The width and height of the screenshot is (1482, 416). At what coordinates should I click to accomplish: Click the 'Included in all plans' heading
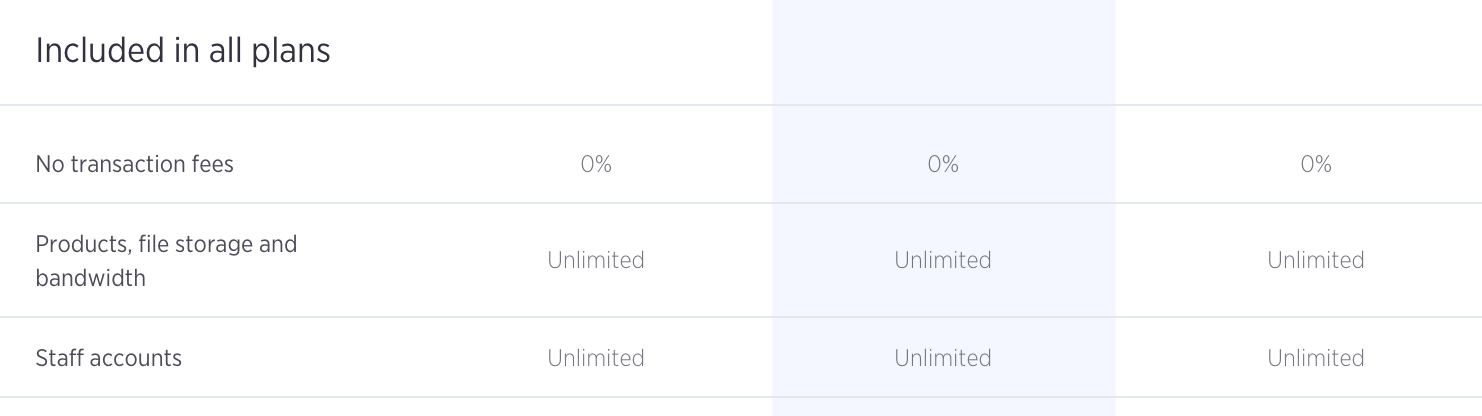click(183, 51)
